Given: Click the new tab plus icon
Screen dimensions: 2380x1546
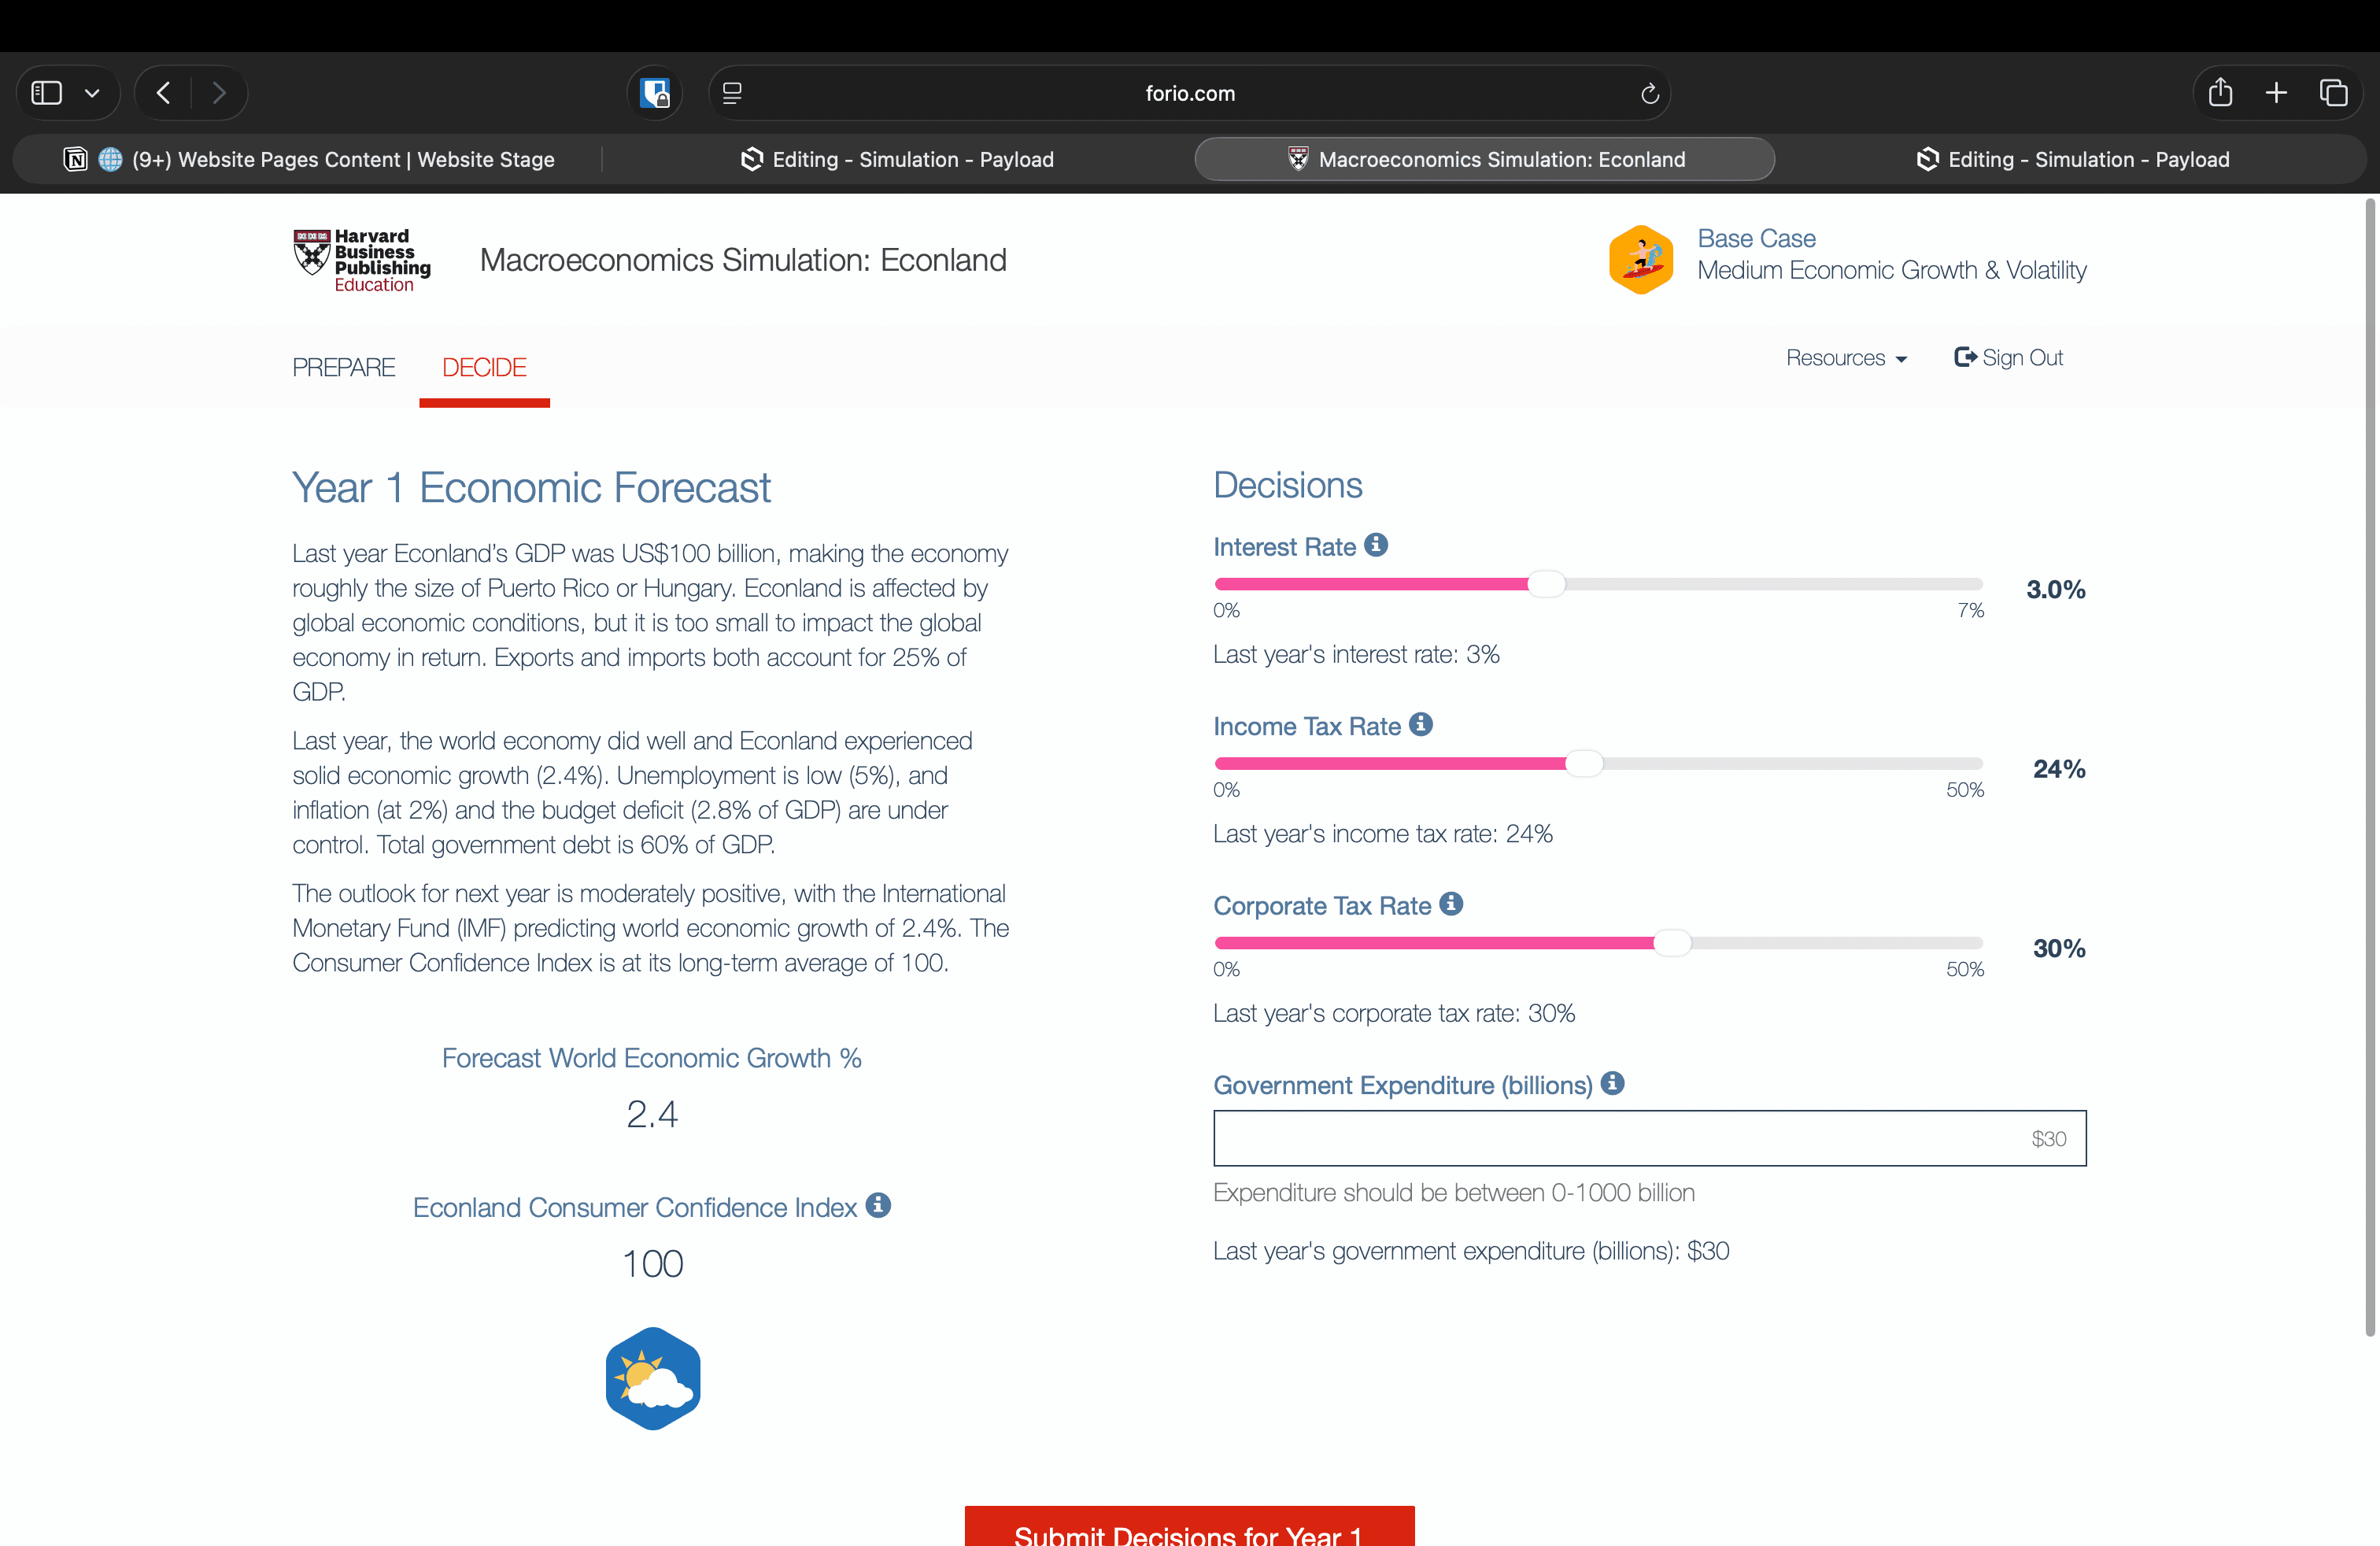Looking at the screenshot, I should point(2276,93).
